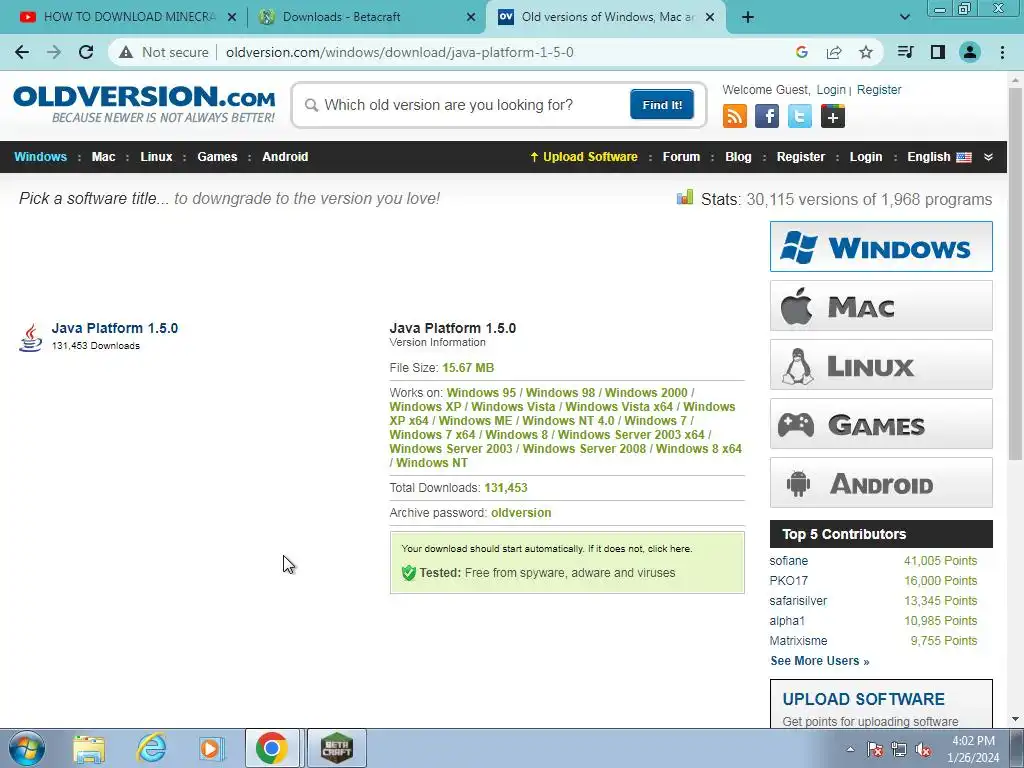
Task: Open the Blog nav link
Action: 738,157
